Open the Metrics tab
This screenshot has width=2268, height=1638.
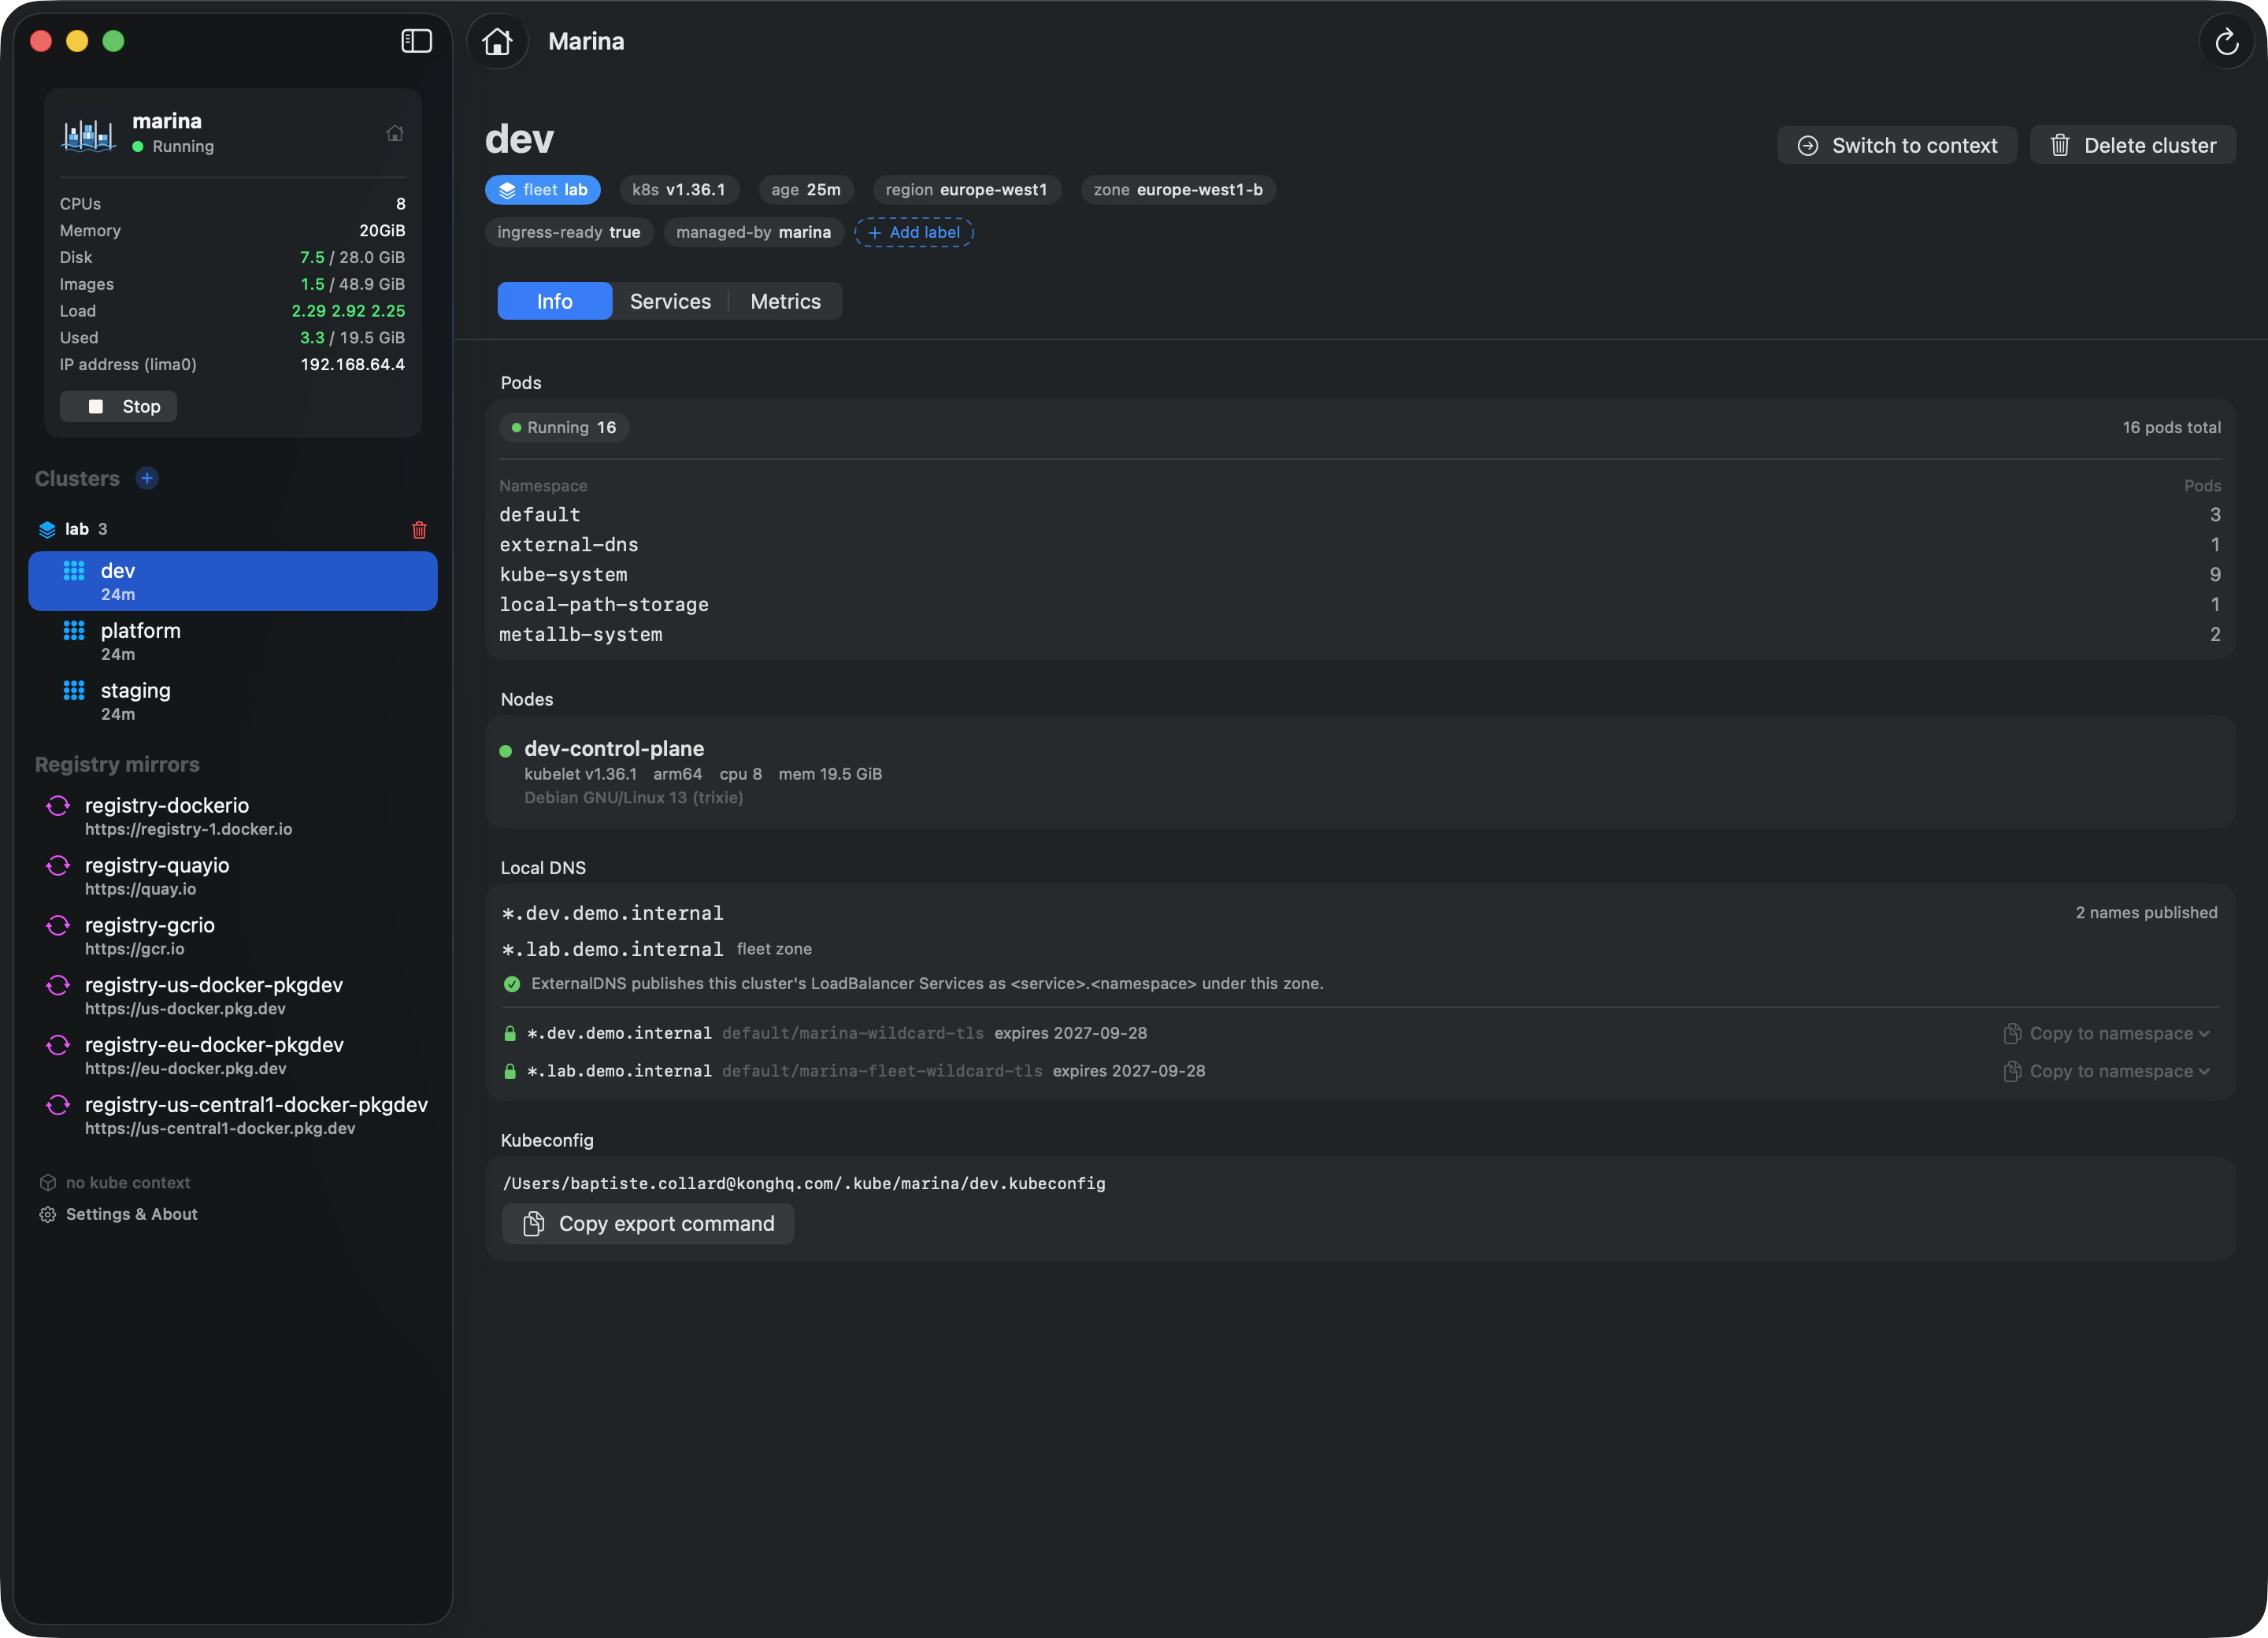[785, 301]
